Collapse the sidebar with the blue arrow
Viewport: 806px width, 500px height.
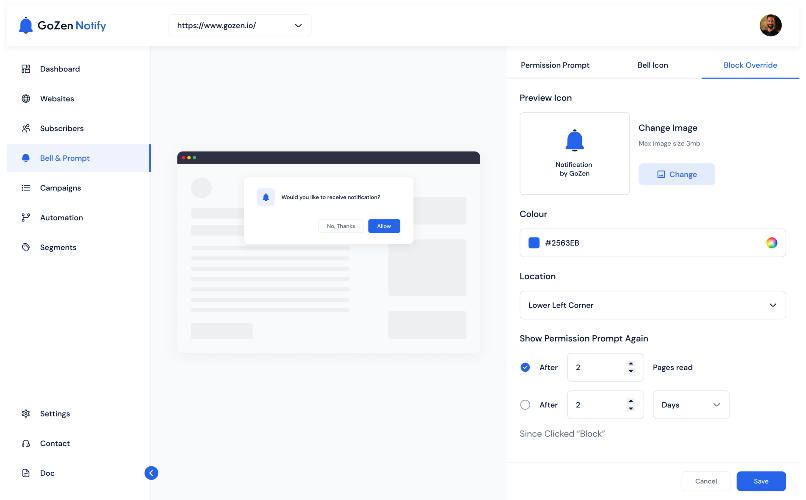(151, 473)
